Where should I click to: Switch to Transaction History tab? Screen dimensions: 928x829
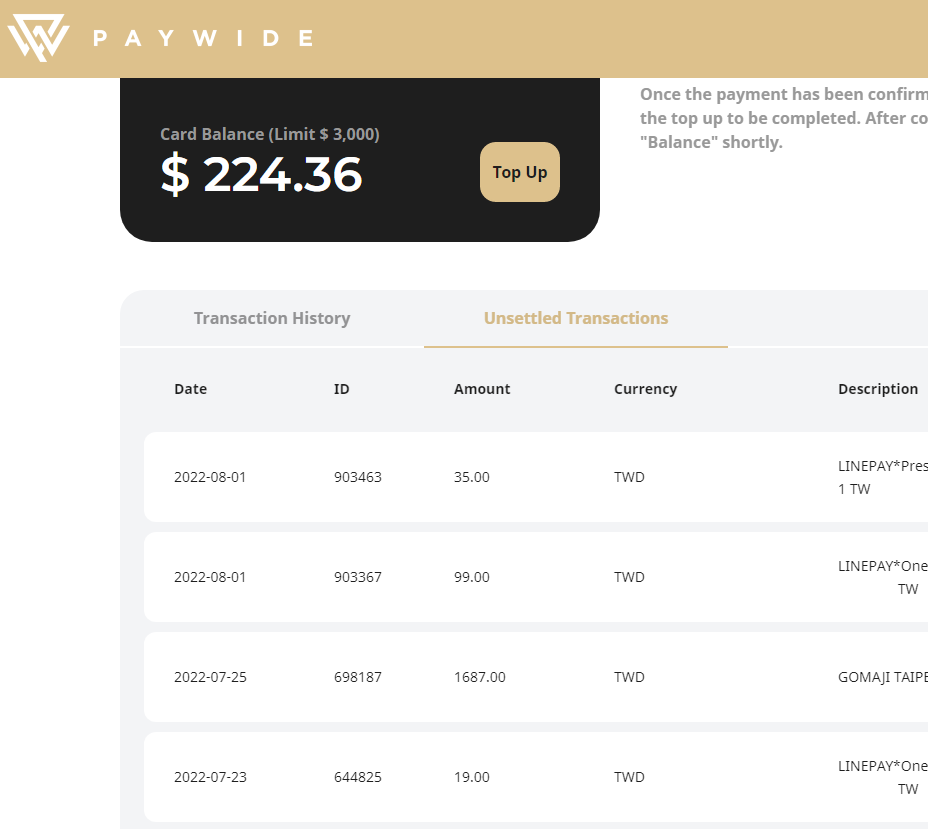272,318
